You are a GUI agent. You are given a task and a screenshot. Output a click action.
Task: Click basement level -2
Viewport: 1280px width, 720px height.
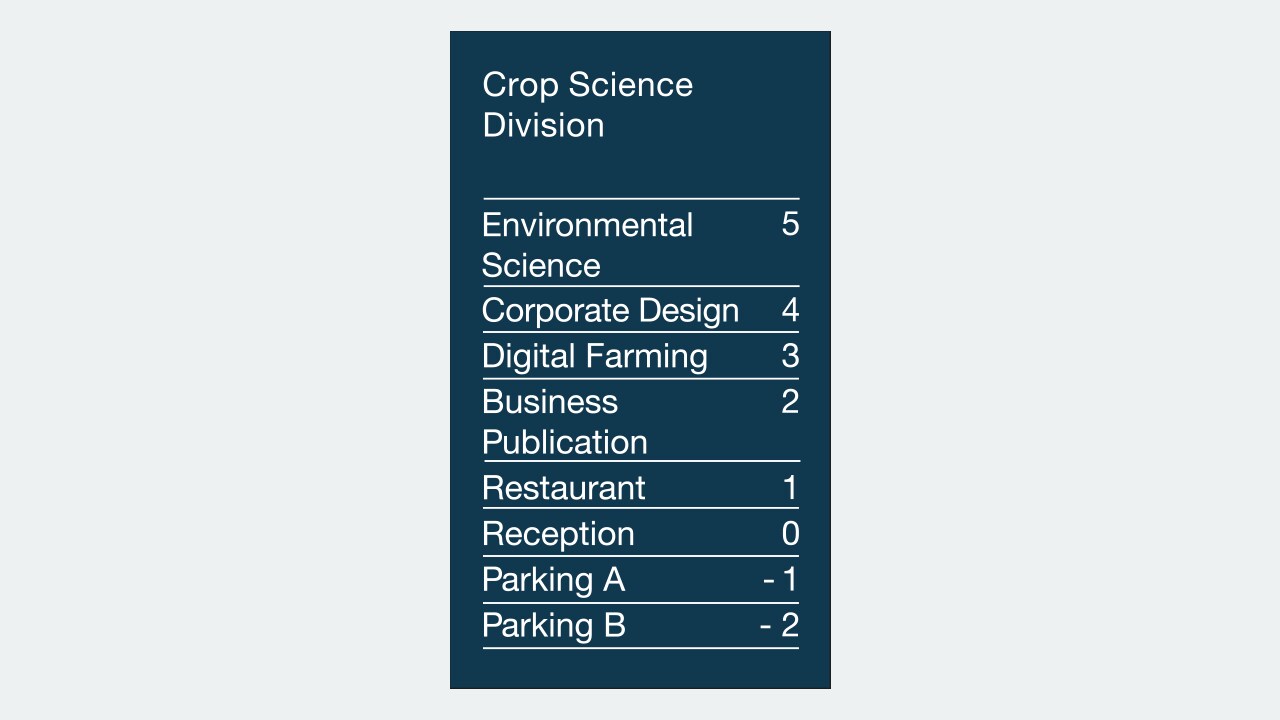[x=780, y=625]
